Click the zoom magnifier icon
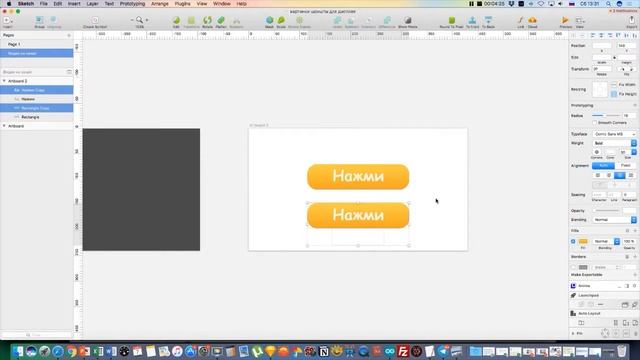Screen dimensions: 640x360 140,20
